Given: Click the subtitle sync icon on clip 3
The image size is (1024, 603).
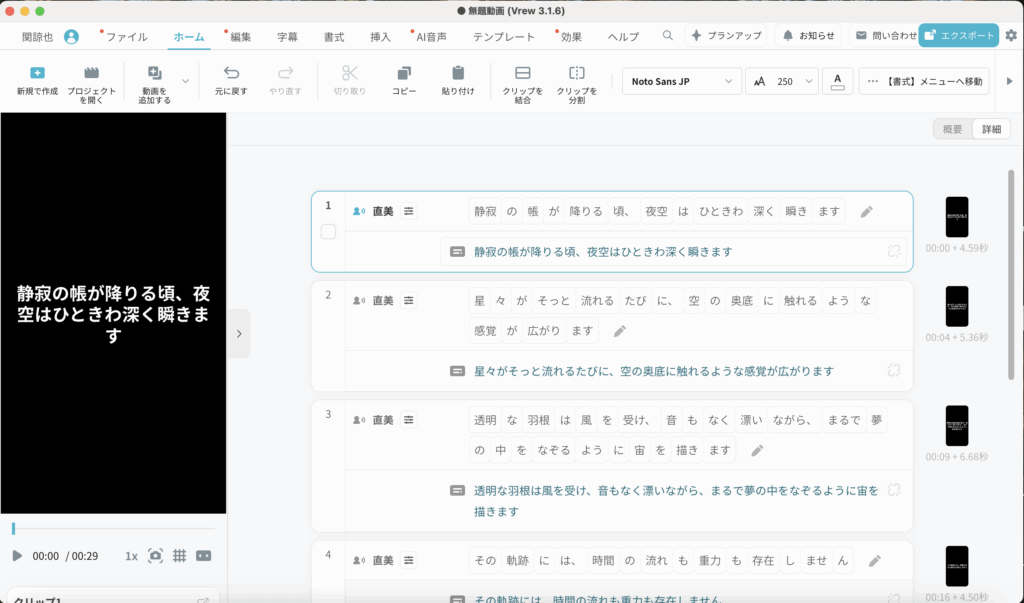Looking at the screenshot, I should pyautogui.click(x=894, y=490).
